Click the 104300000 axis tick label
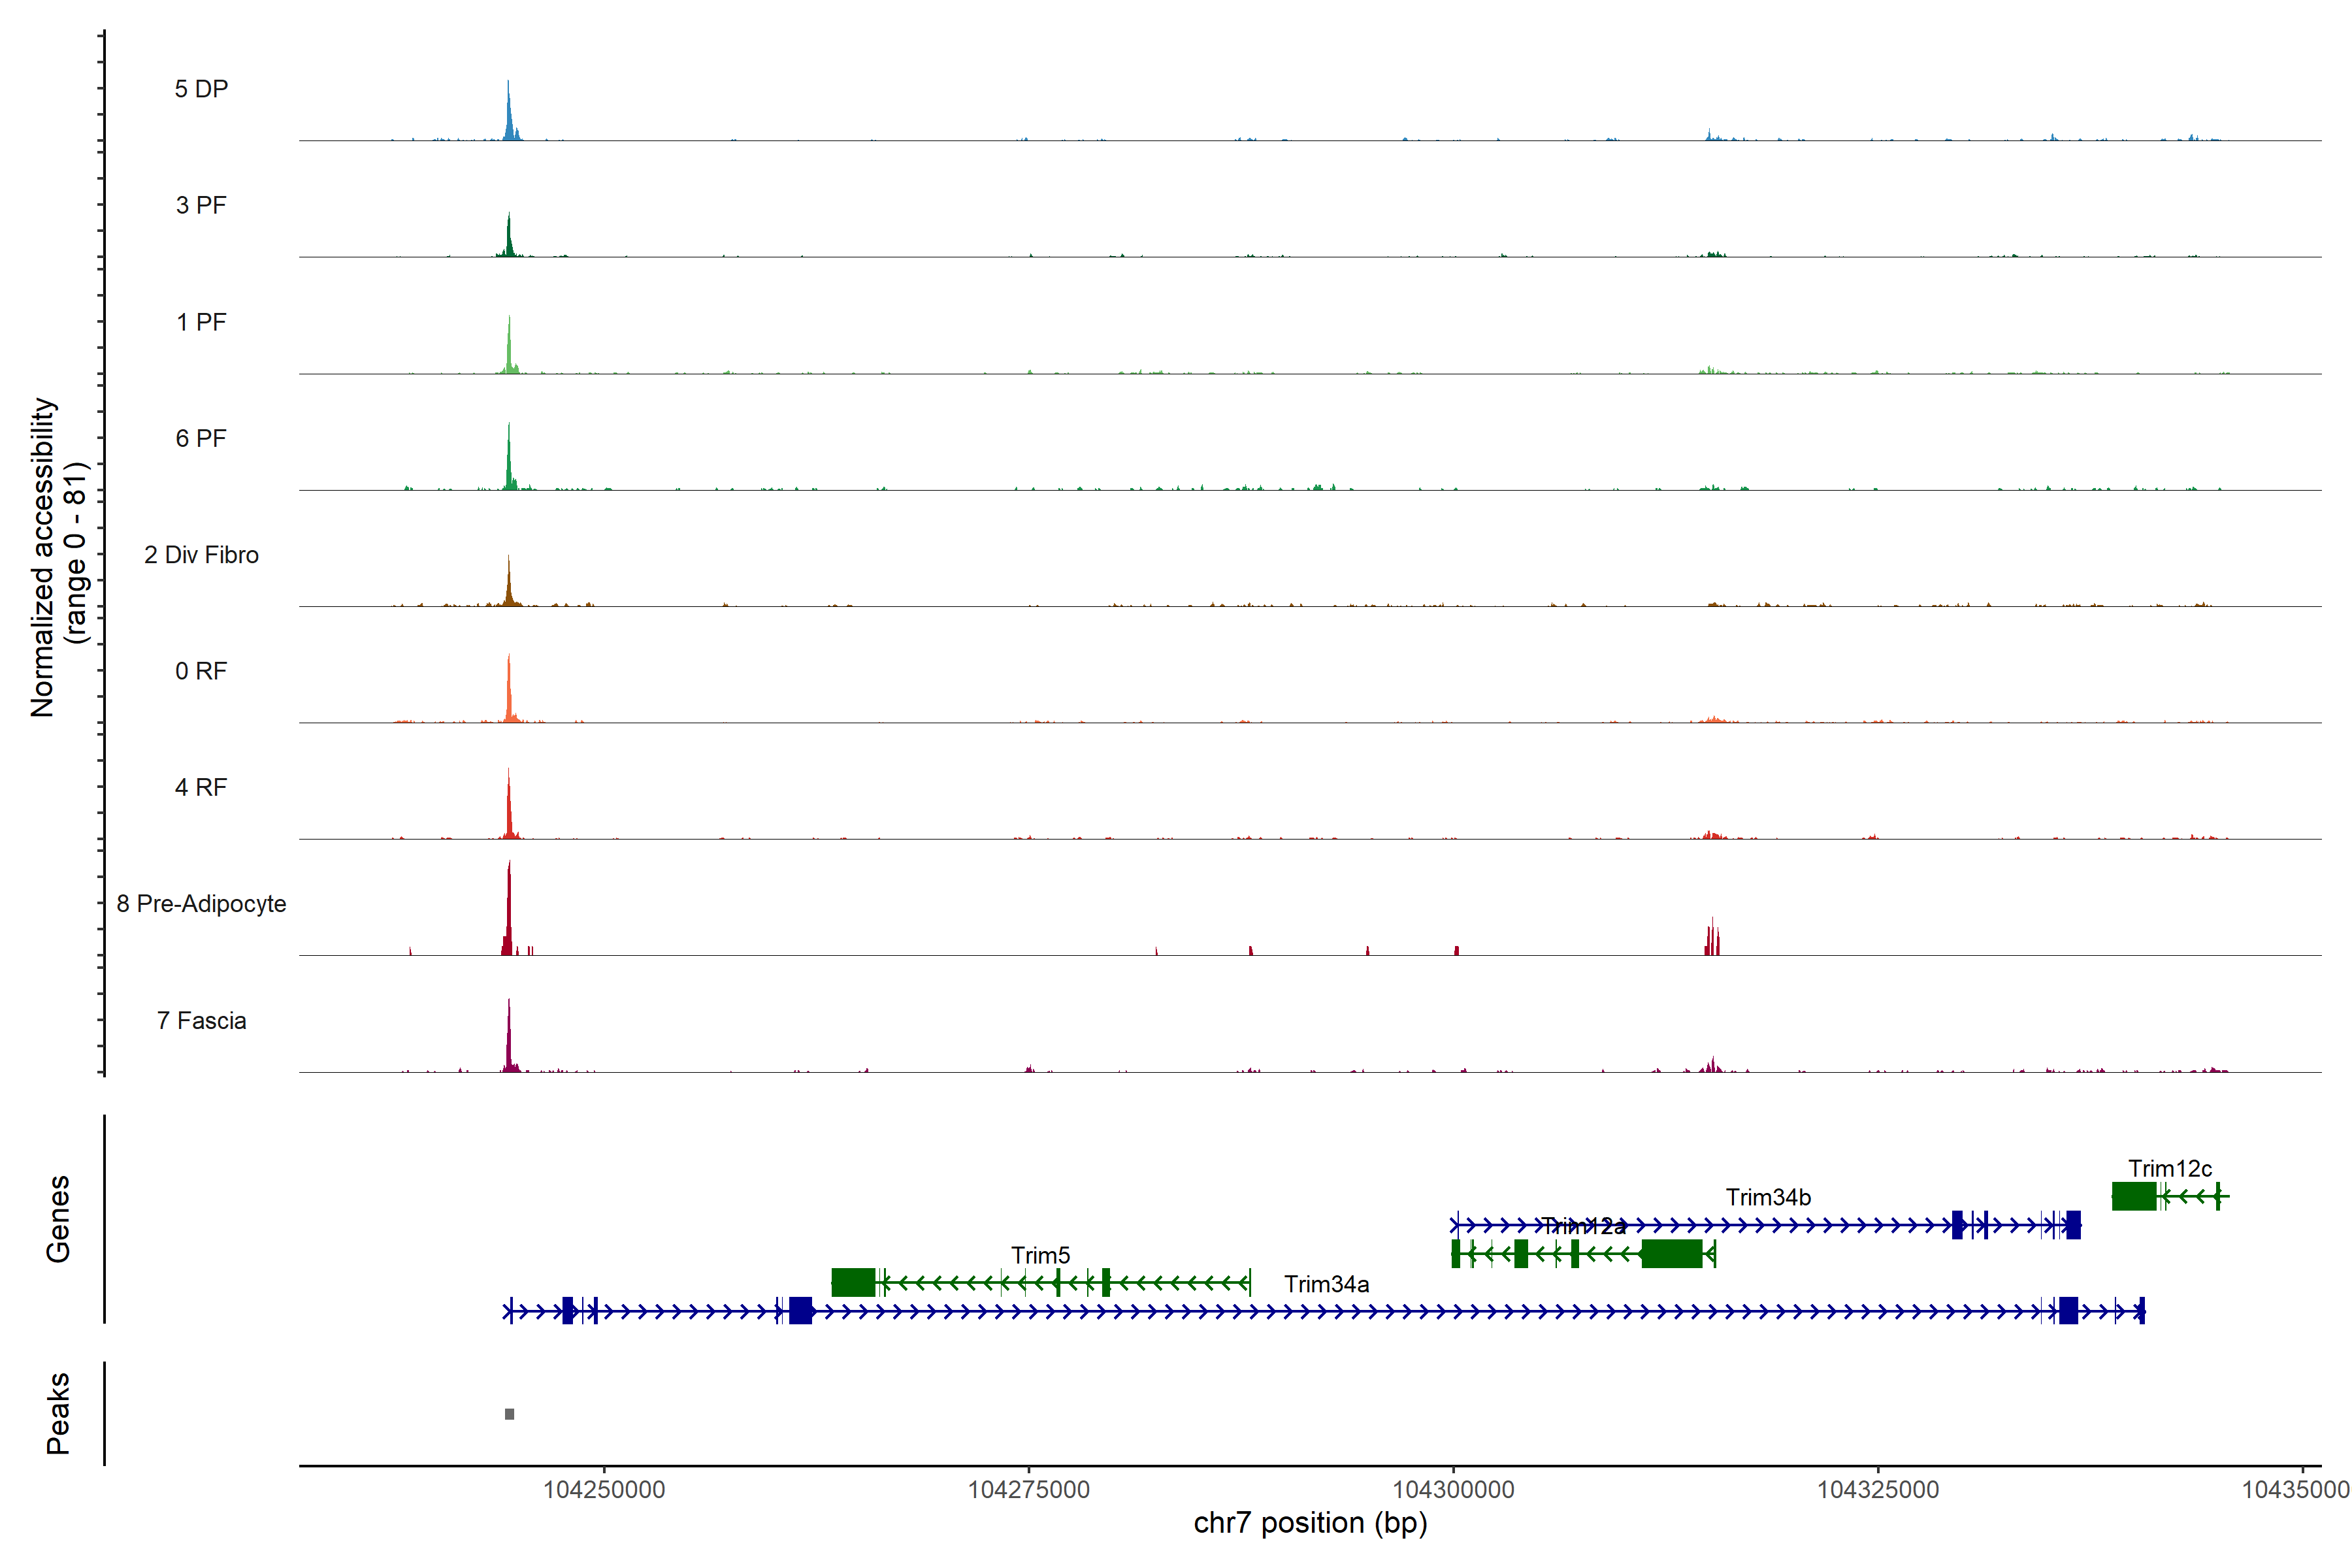This screenshot has height=1568, width=2352. 1453,1490
